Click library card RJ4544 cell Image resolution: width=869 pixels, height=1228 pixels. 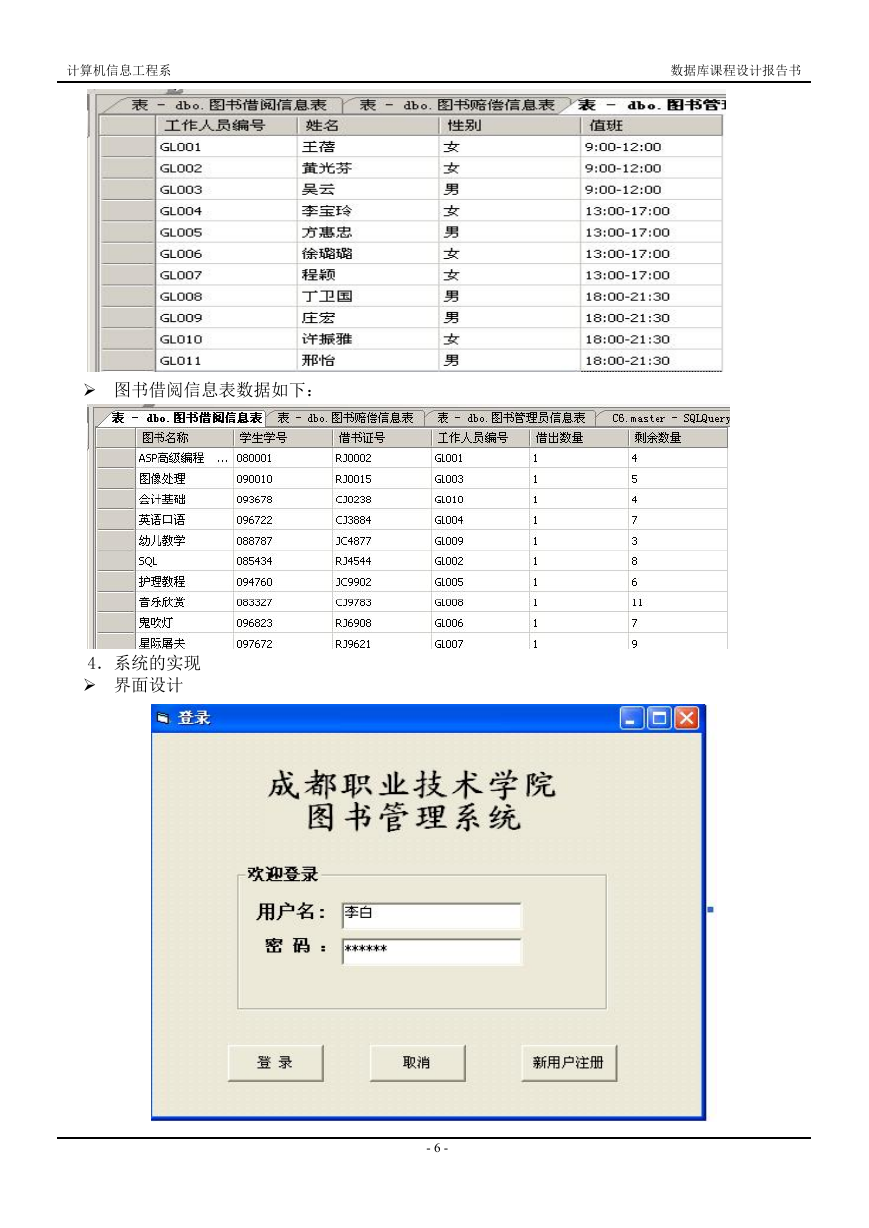point(381,561)
